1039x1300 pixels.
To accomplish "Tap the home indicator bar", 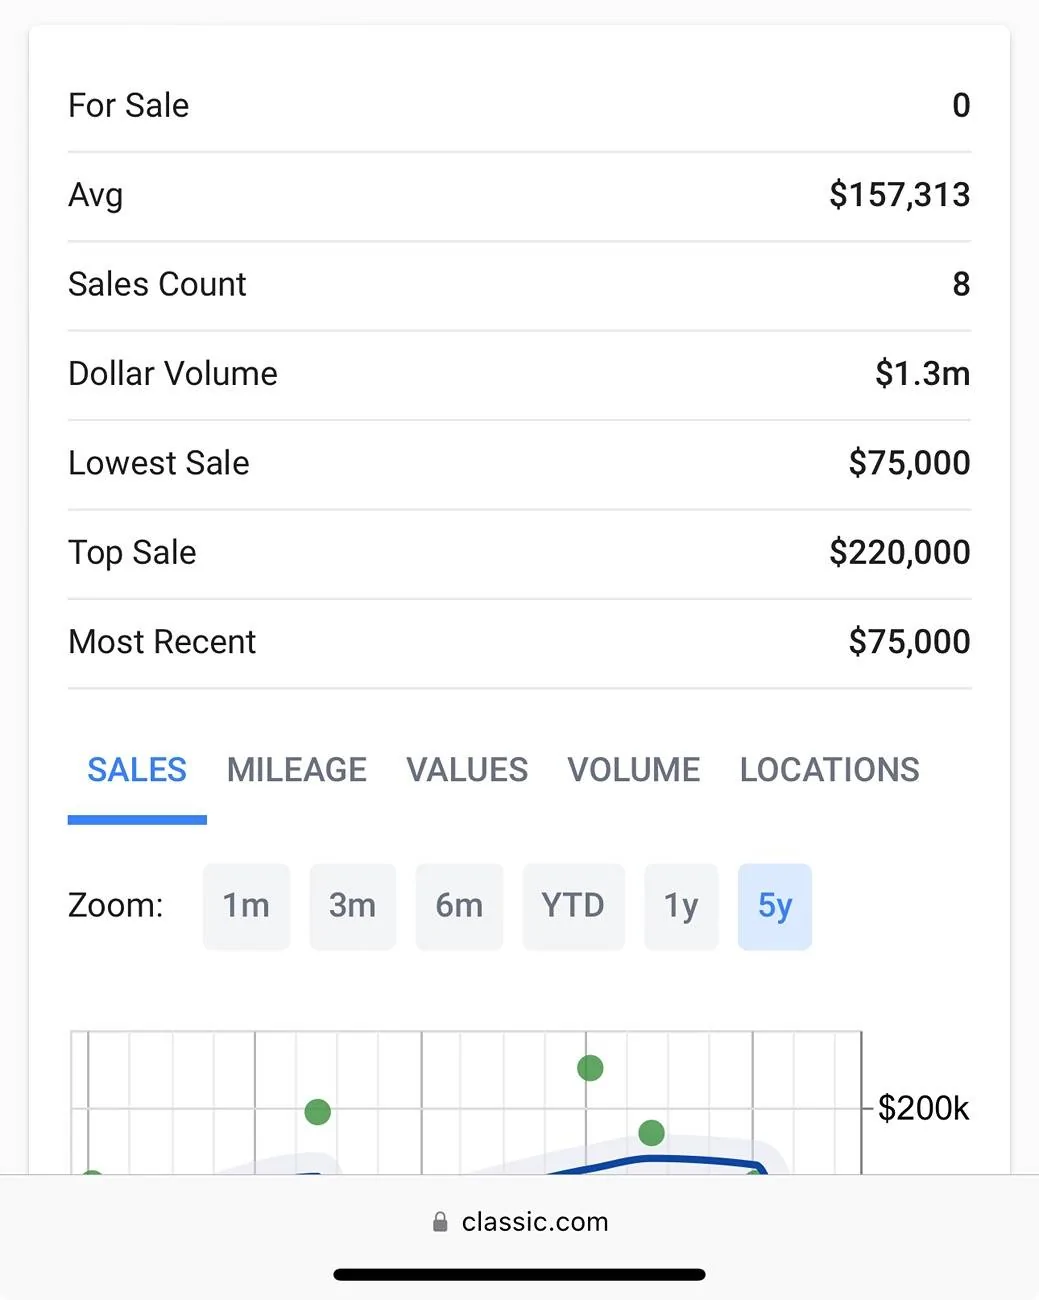I will pyautogui.click(x=520, y=1274).
